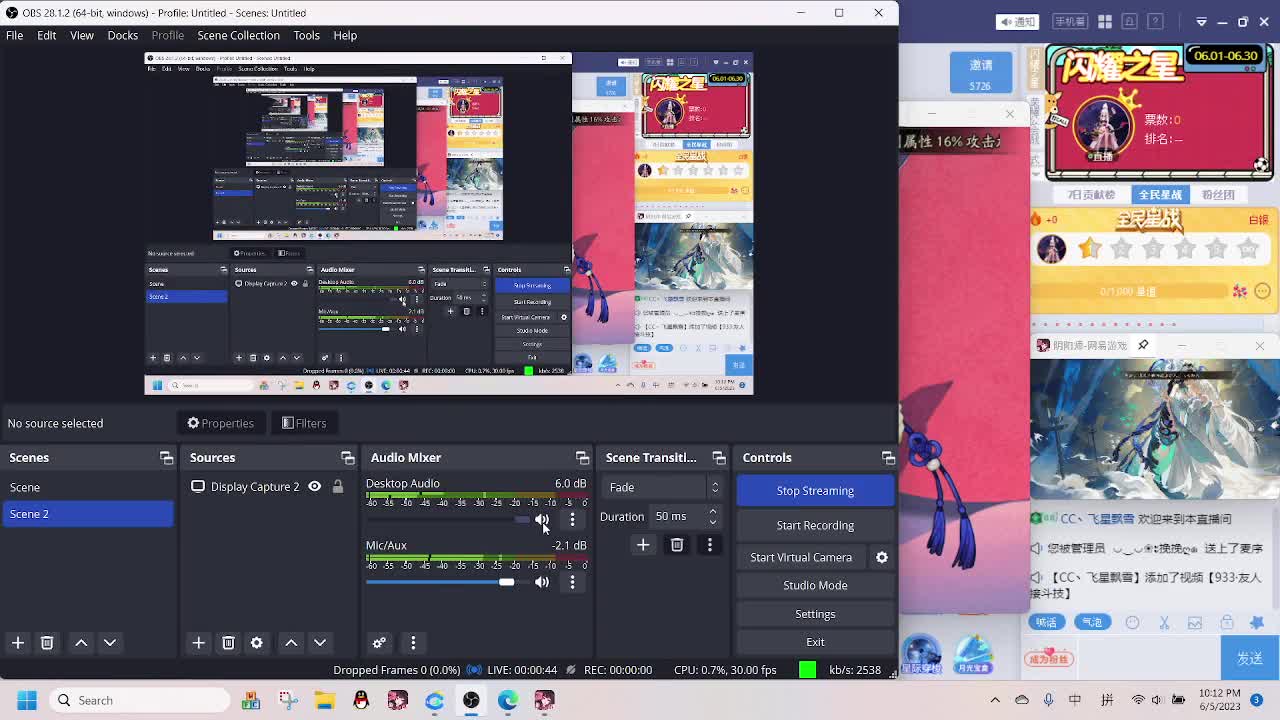Screen dimensions: 1280x720
Task: Move scene up in Scenes panel
Action: pos(81,643)
